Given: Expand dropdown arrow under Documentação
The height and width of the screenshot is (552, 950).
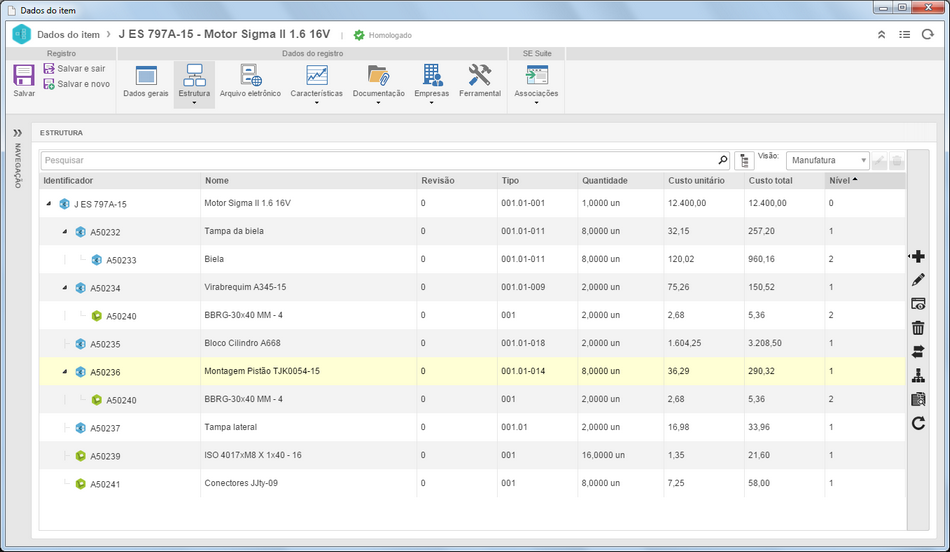Looking at the screenshot, I should pyautogui.click(x=379, y=103).
